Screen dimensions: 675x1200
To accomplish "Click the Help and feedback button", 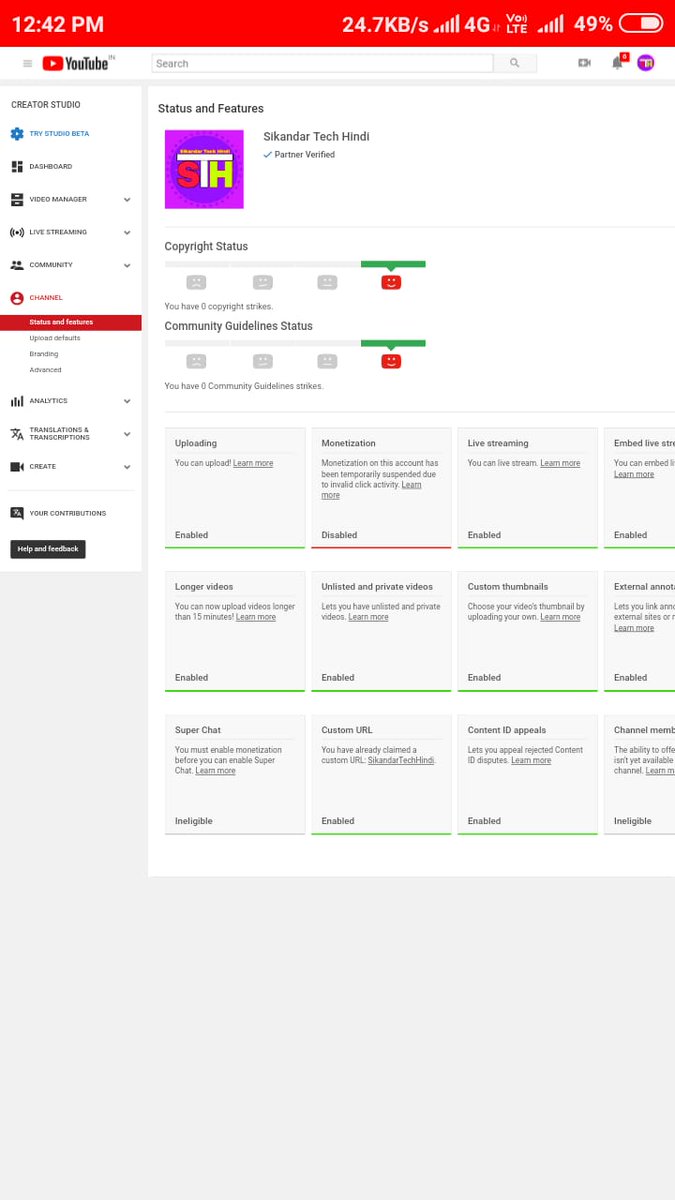I will click(48, 549).
